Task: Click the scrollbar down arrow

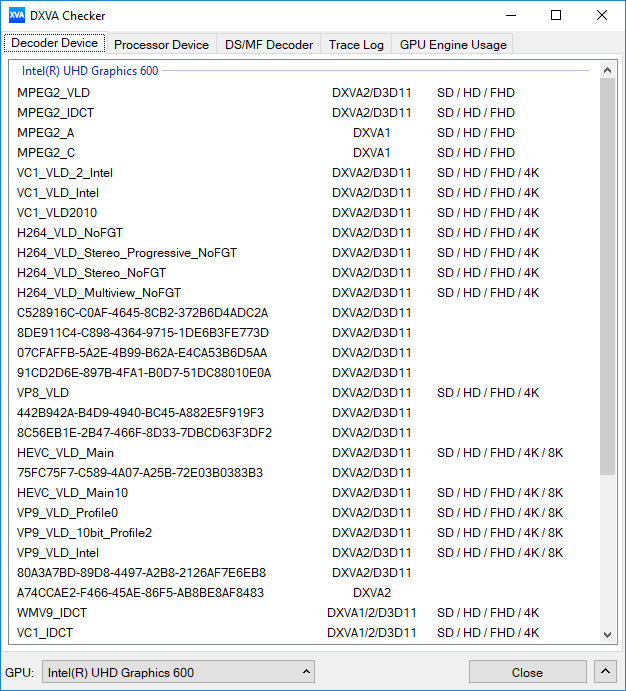Action: 607,635
